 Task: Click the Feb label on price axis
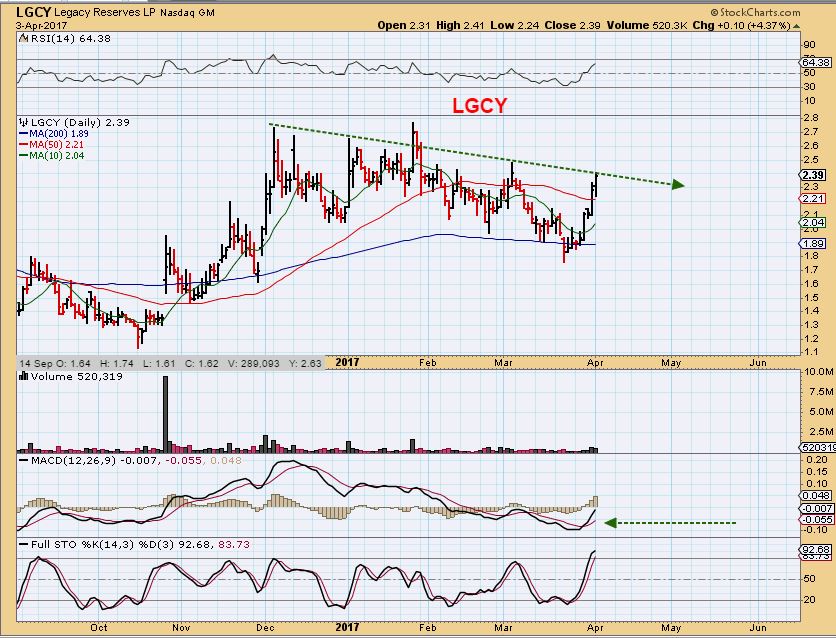point(428,362)
